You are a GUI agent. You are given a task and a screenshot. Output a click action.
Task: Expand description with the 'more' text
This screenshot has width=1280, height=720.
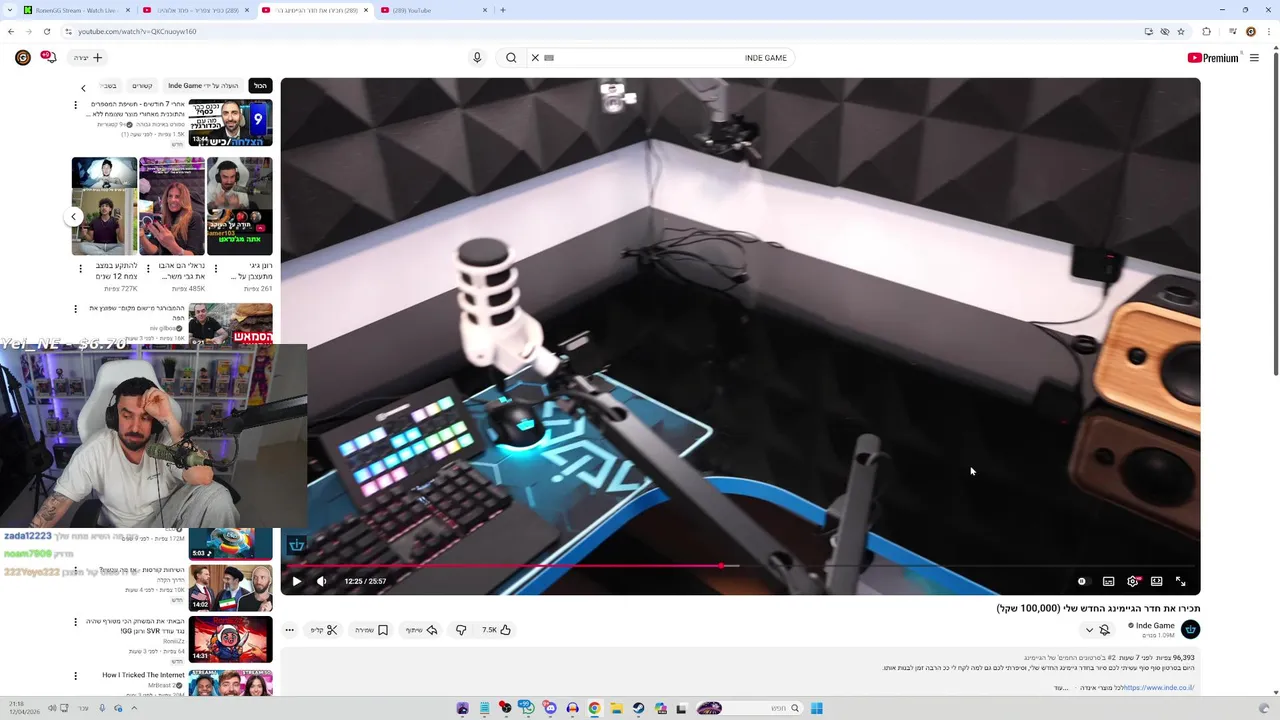[x=1062, y=688]
